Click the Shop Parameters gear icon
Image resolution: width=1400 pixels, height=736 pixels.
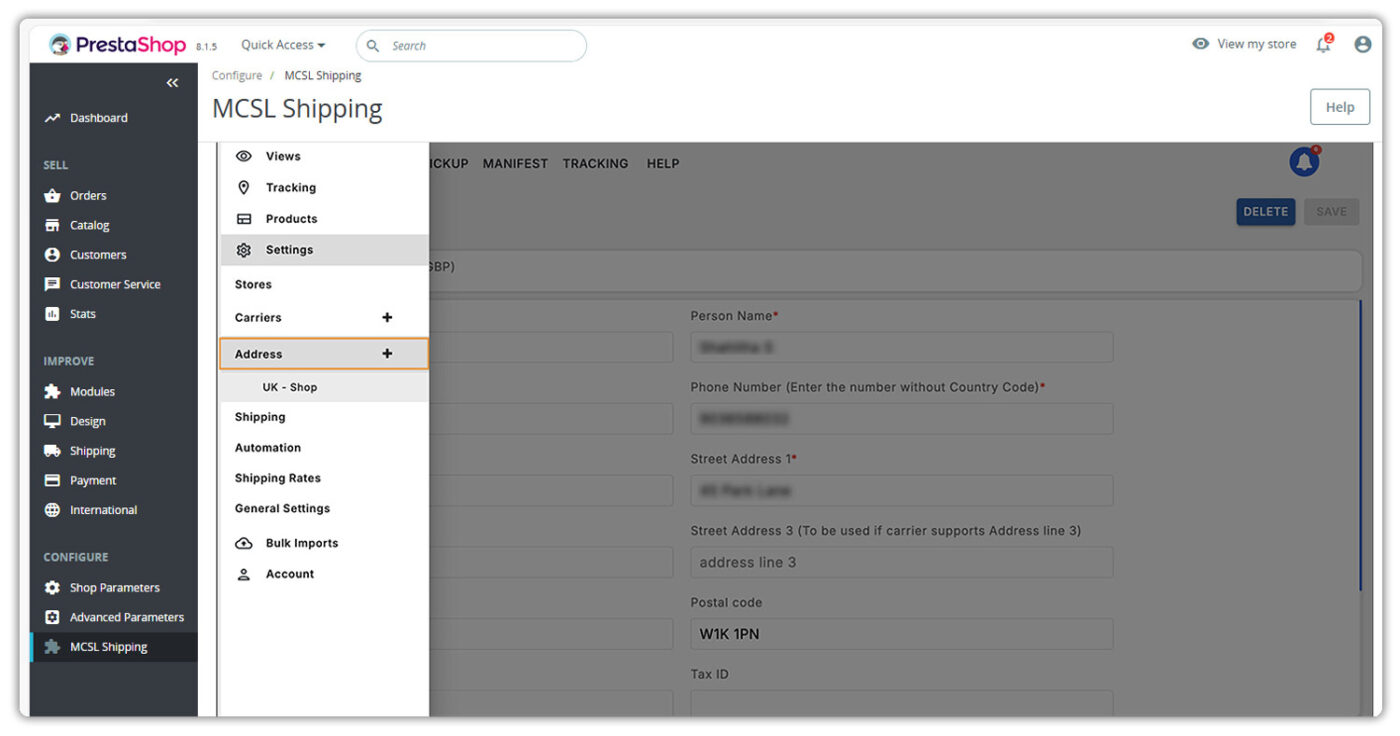(x=52, y=588)
